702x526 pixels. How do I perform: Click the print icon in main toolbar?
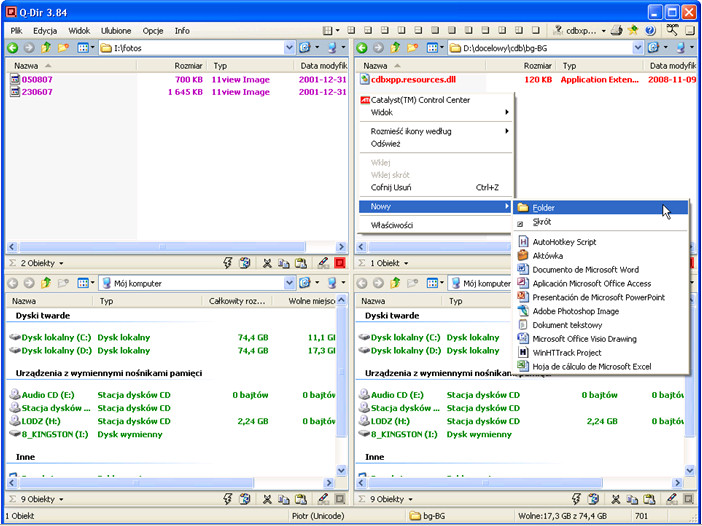pos(617,30)
